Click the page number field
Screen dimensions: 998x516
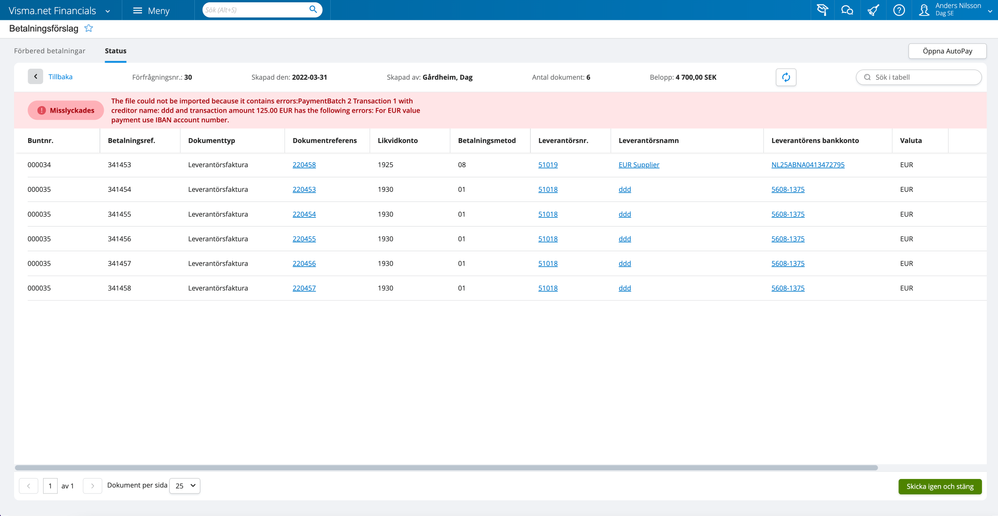point(50,486)
